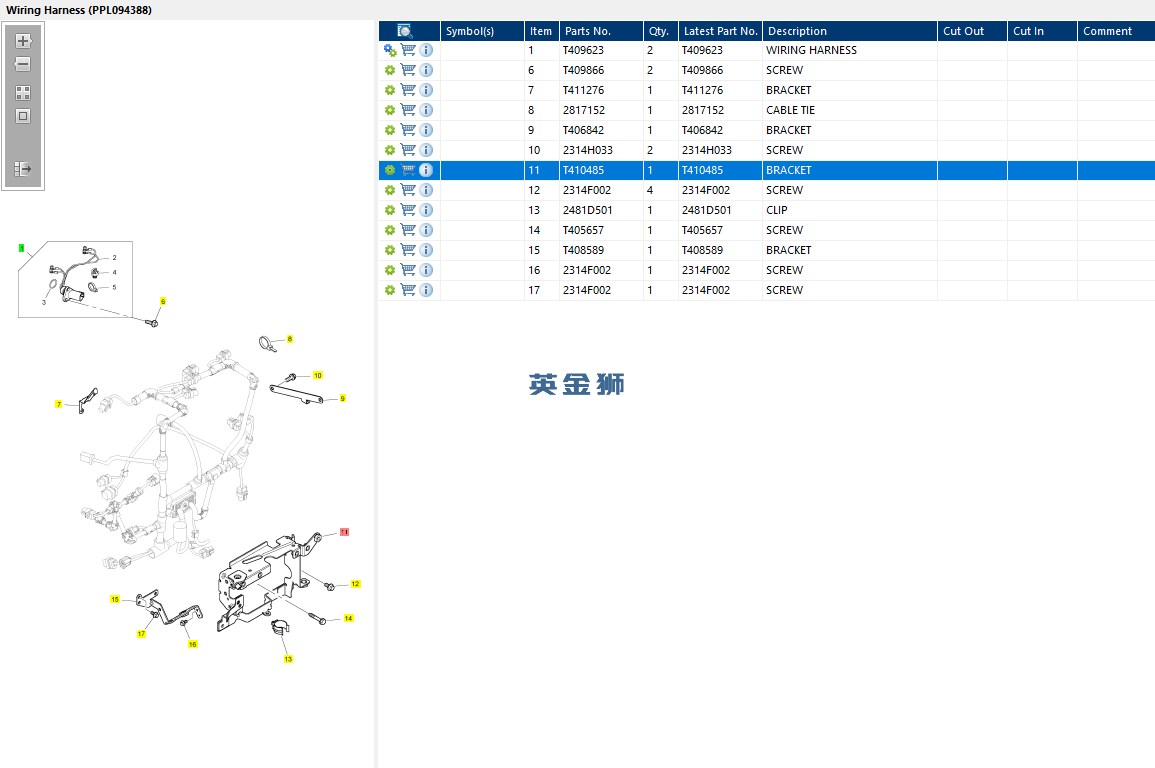Click the four-squares grid view tool
The width and height of the screenshot is (1155, 768).
tap(23, 93)
